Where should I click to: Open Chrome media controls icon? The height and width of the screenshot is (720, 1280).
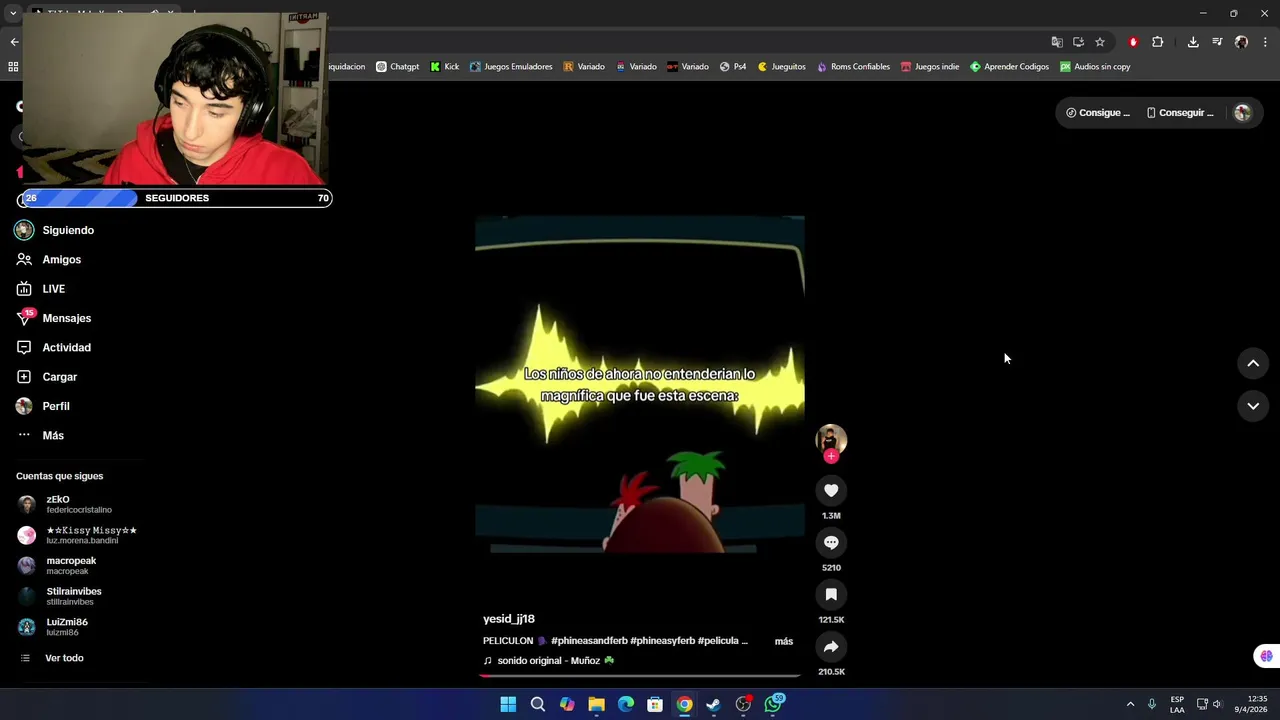[x=1217, y=42]
